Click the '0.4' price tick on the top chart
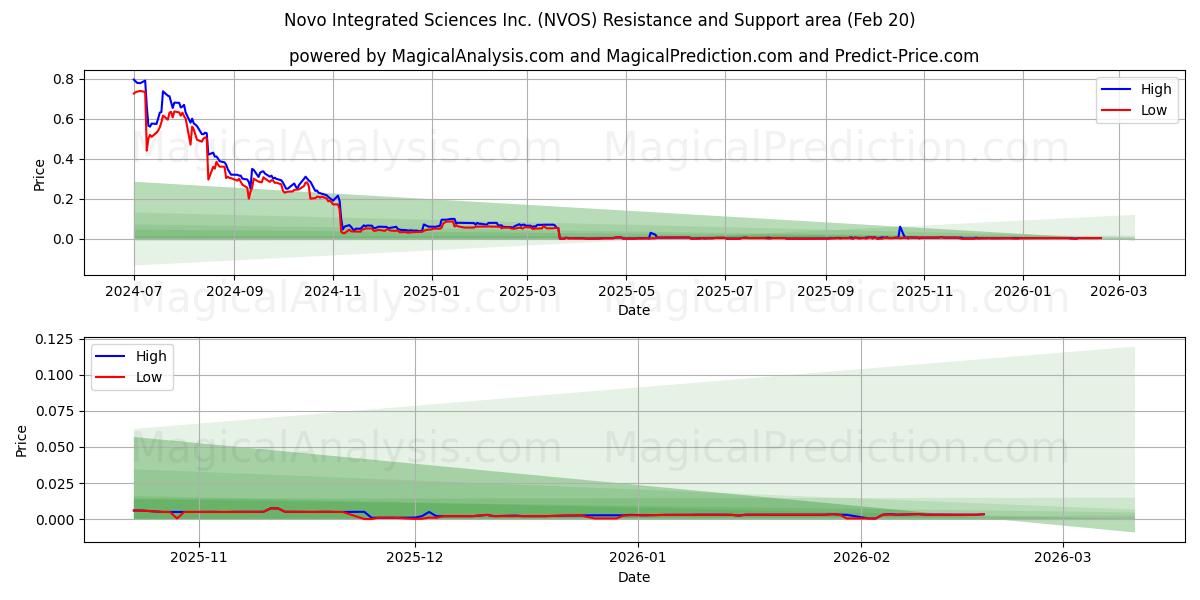This screenshot has height=600, width=1200. pos(65,159)
